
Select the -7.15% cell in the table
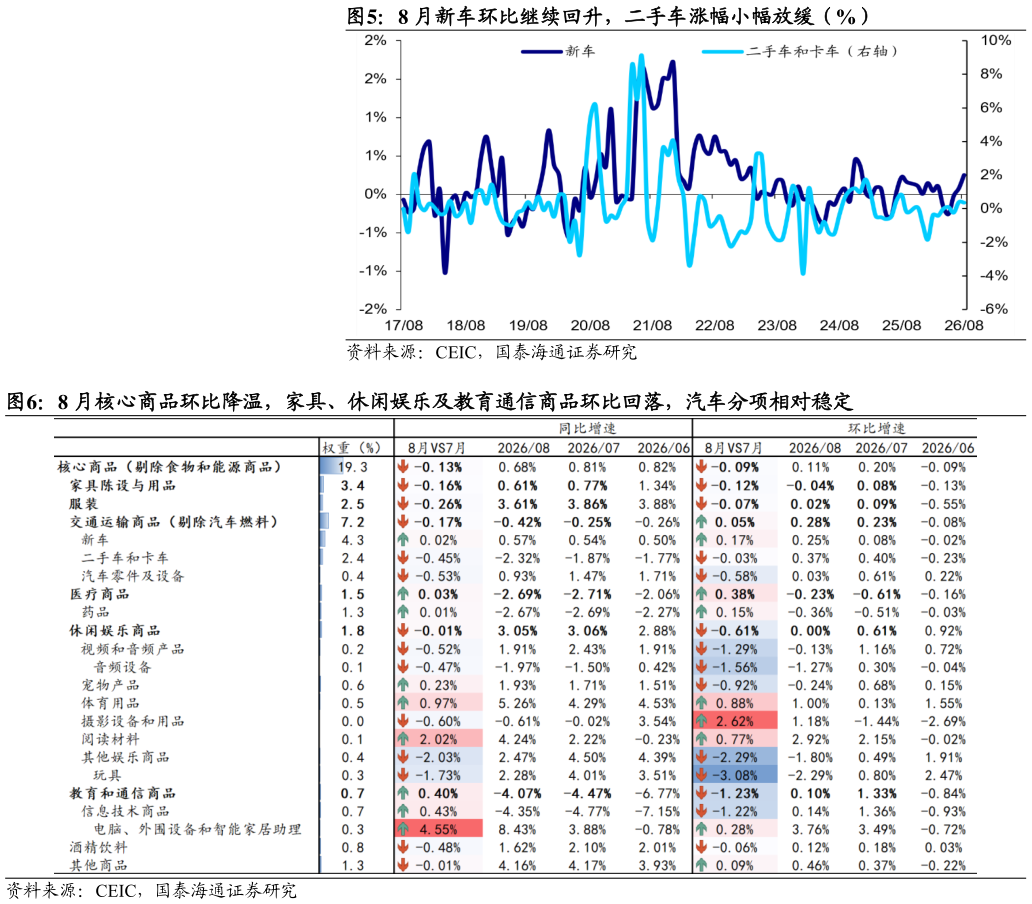click(x=656, y=811)
